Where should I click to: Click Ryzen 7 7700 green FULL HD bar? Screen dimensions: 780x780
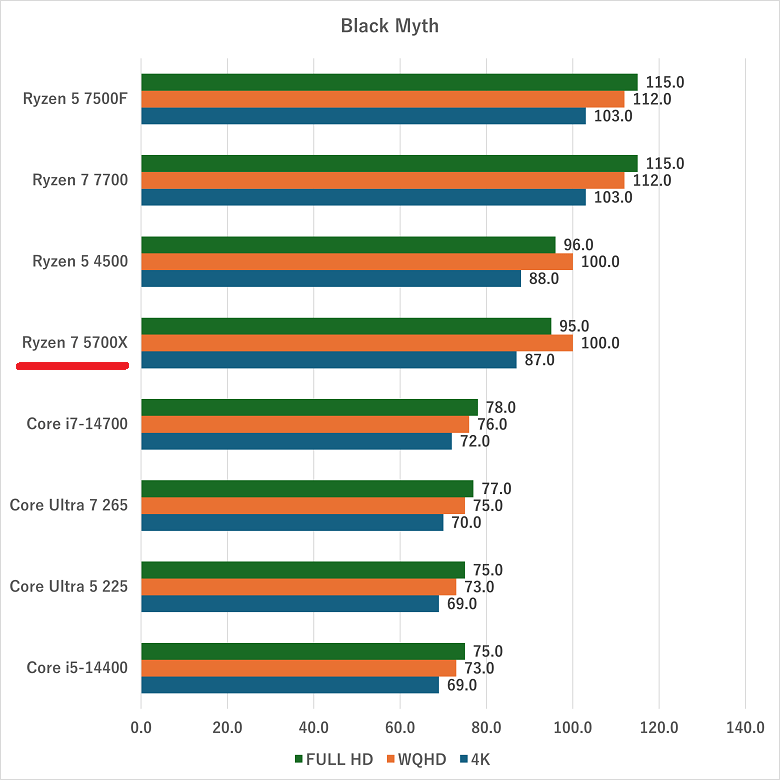click(389, 163)
